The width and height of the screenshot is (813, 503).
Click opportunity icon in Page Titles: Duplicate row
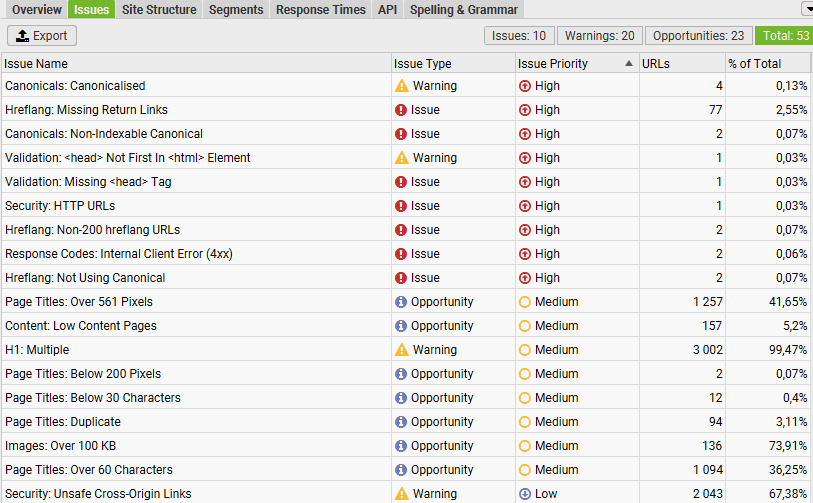(x=401, y=422)
